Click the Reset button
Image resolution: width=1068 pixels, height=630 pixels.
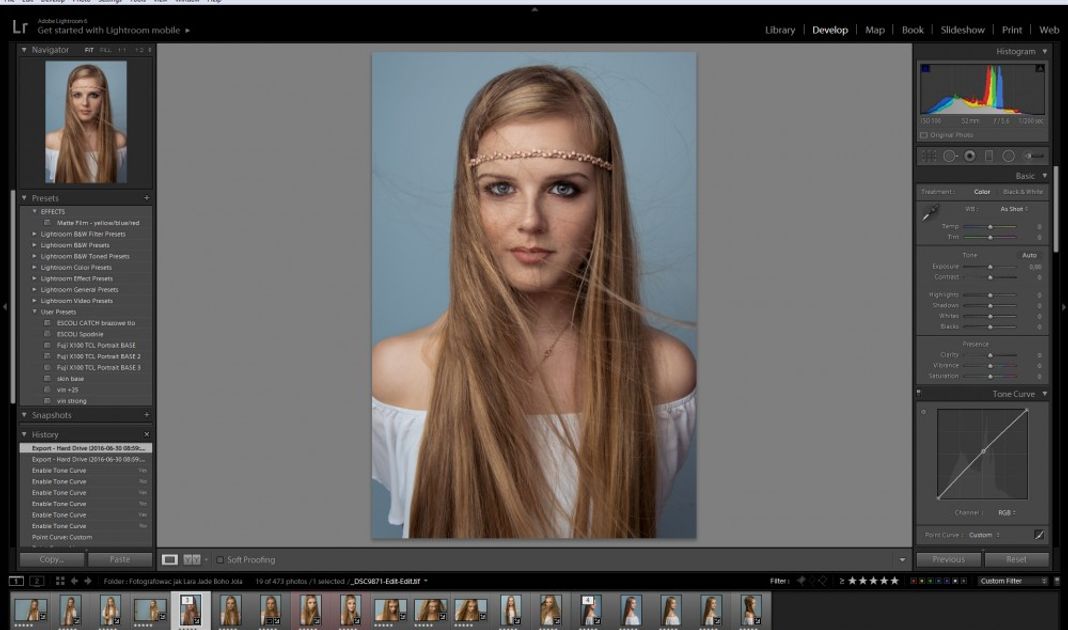coord(1016,560)
